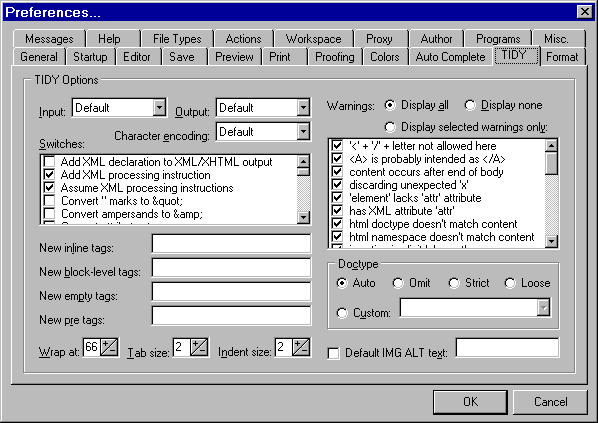Confirm preferences with OK button
Viewport: 598px width, 423px height.
(470, 402)
